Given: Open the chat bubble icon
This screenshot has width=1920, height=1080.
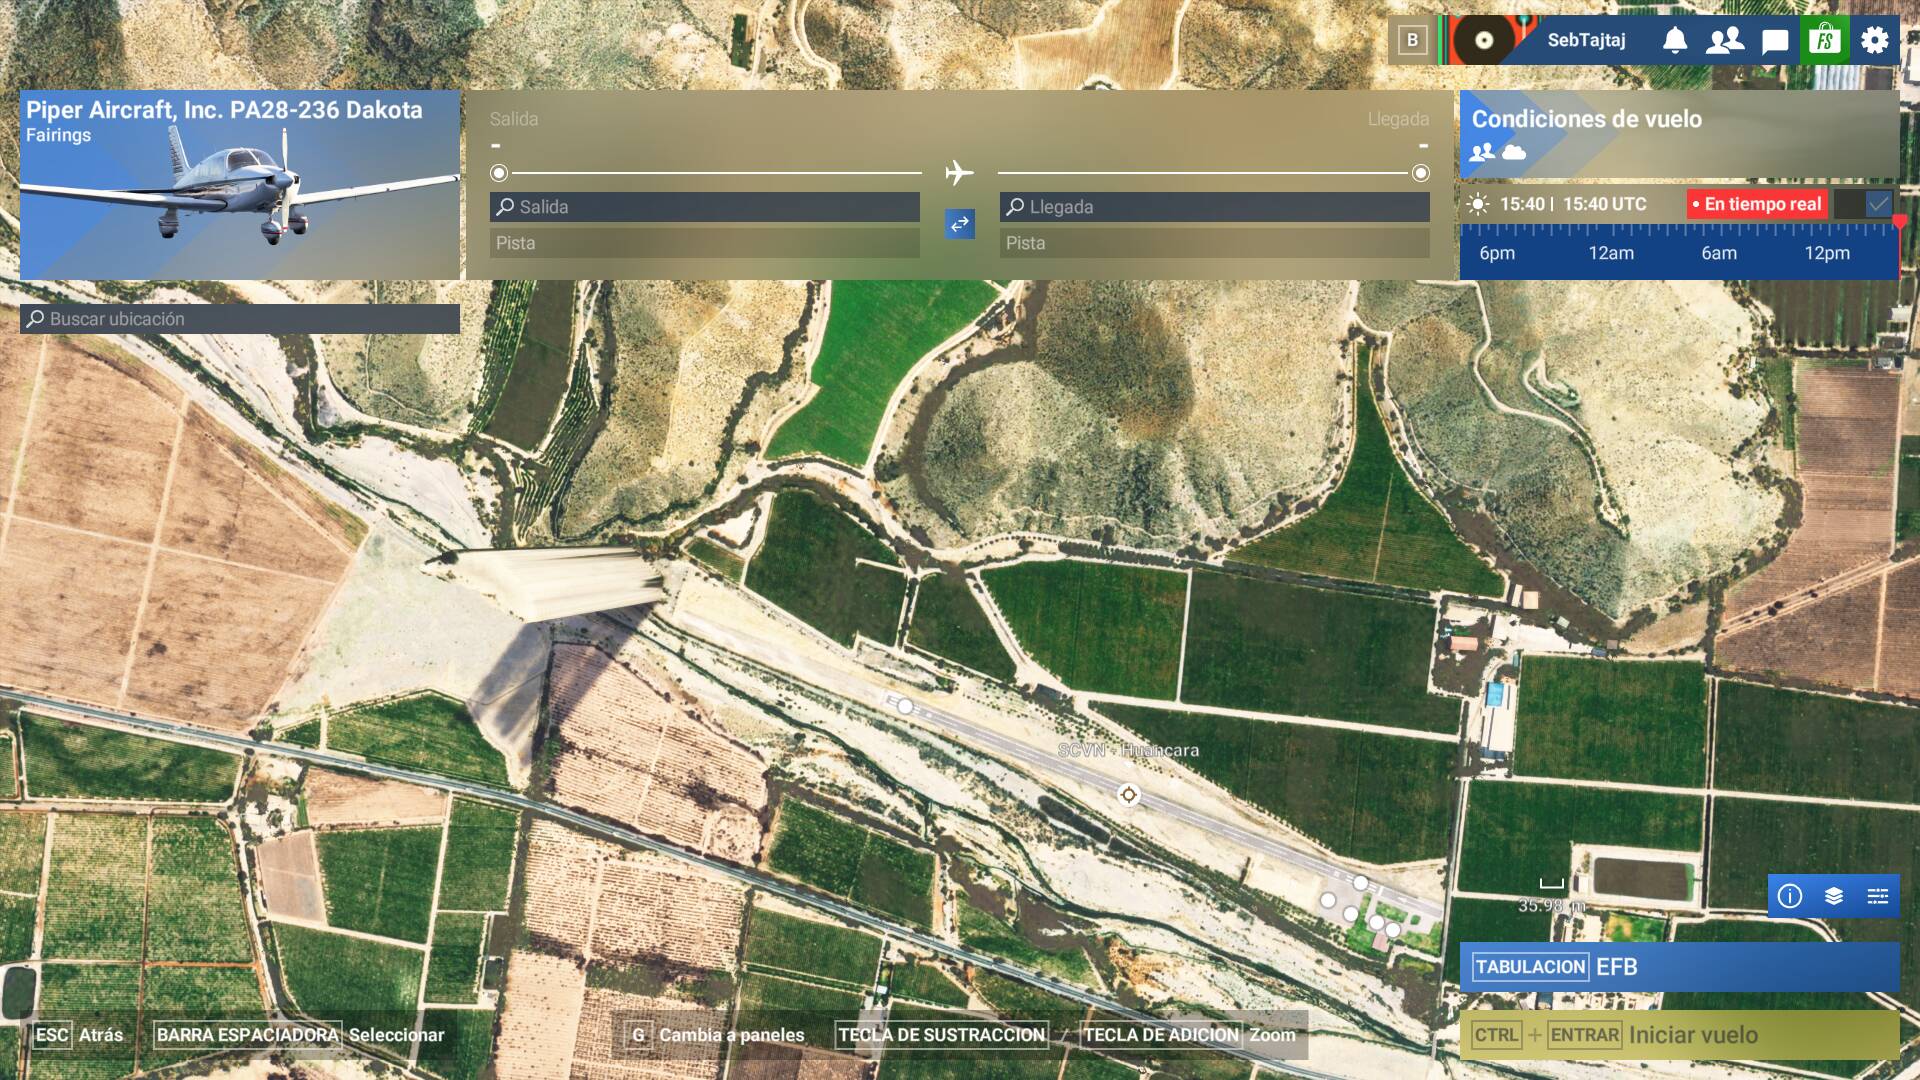Looking at the screenshot, I should pos(1775,41).
